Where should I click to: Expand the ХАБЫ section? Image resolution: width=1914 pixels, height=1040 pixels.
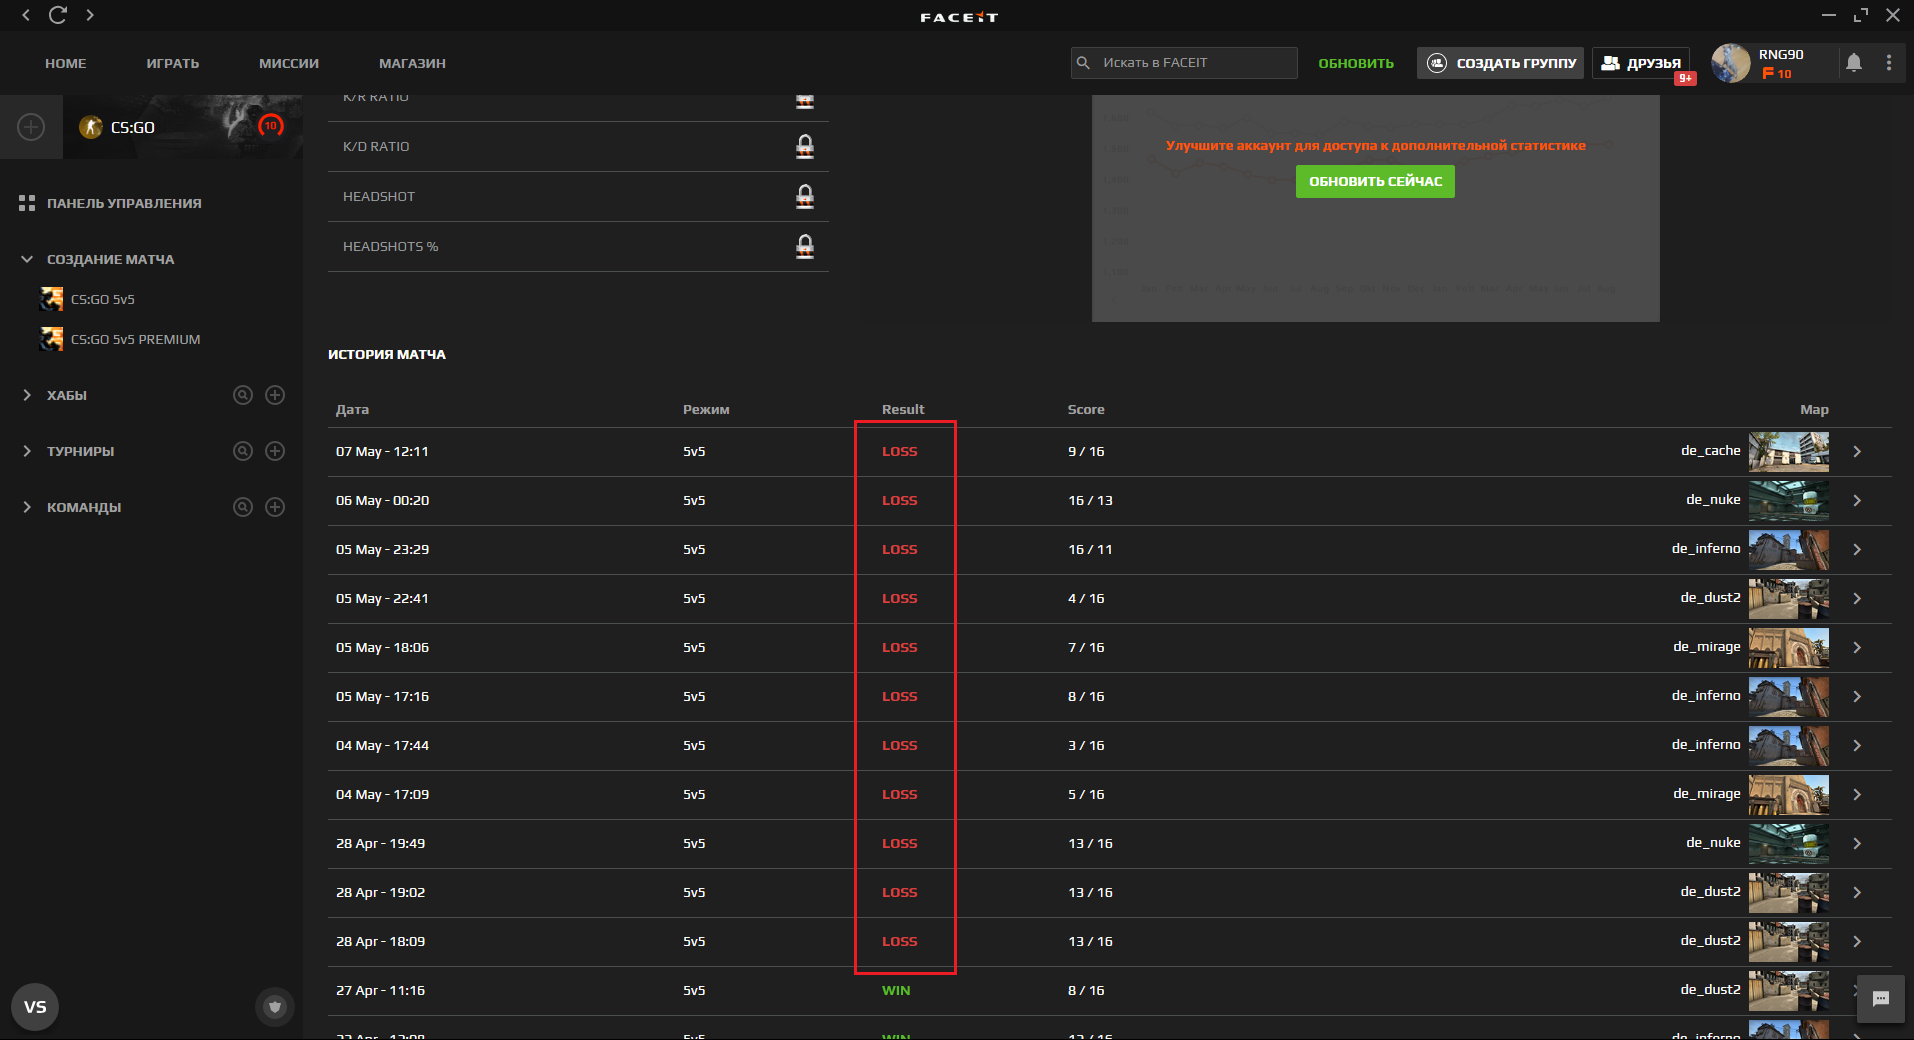pyautogui.click(x=27, y=395)
